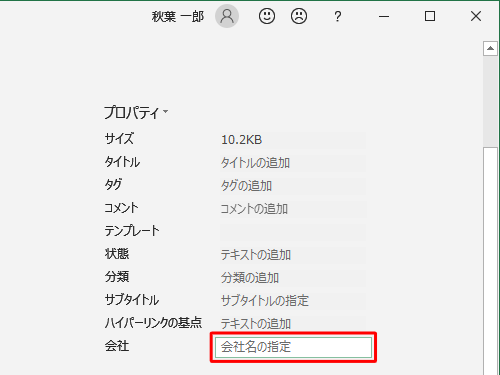The height and width of the screenshot is (375, 500).
Task: Click the 分類 label
Action: tap(117, 277)
